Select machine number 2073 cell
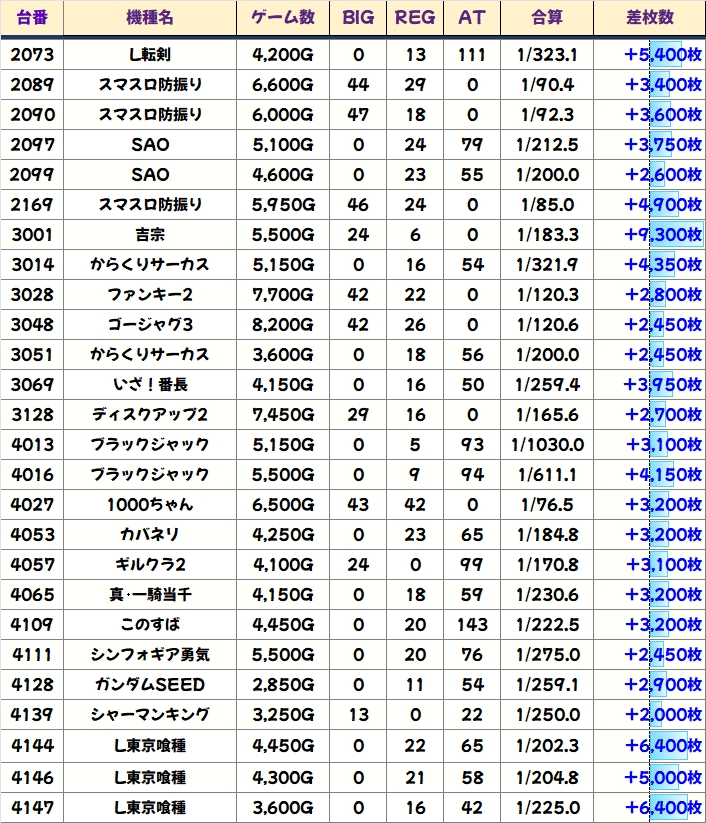The height and width of the screenshot is (823, 706). pos(32,55)
